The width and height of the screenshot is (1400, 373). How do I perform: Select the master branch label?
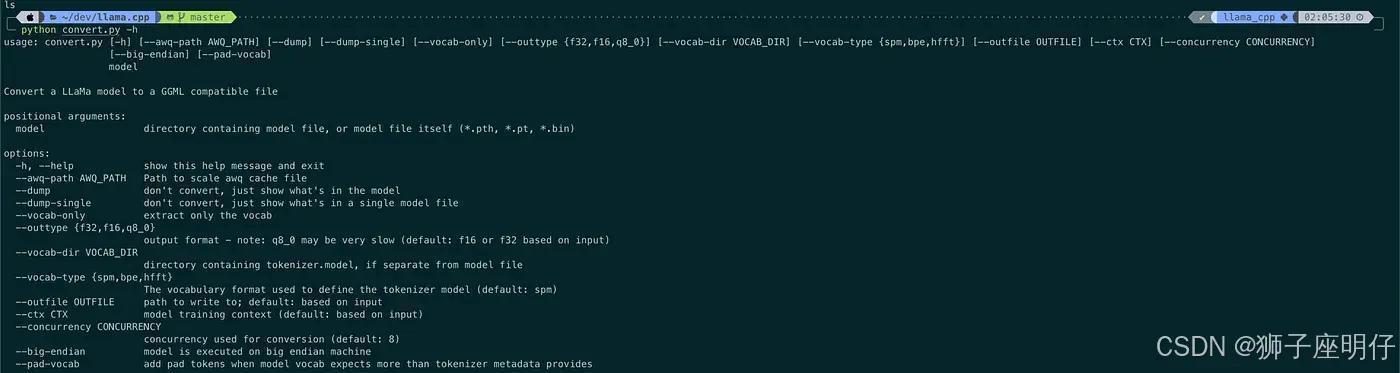tap(207, 17)
